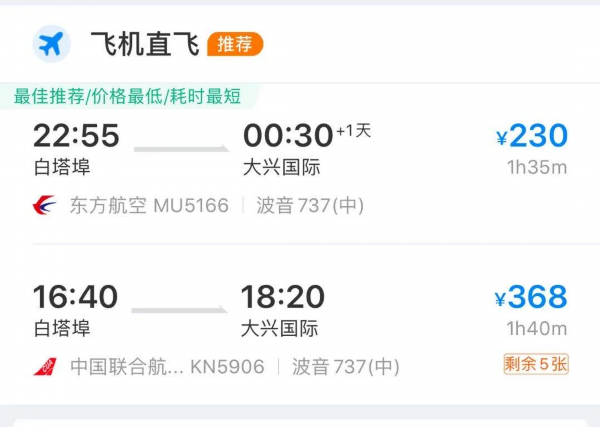Click 东方航空 airline name

click(x=108, y=206)
